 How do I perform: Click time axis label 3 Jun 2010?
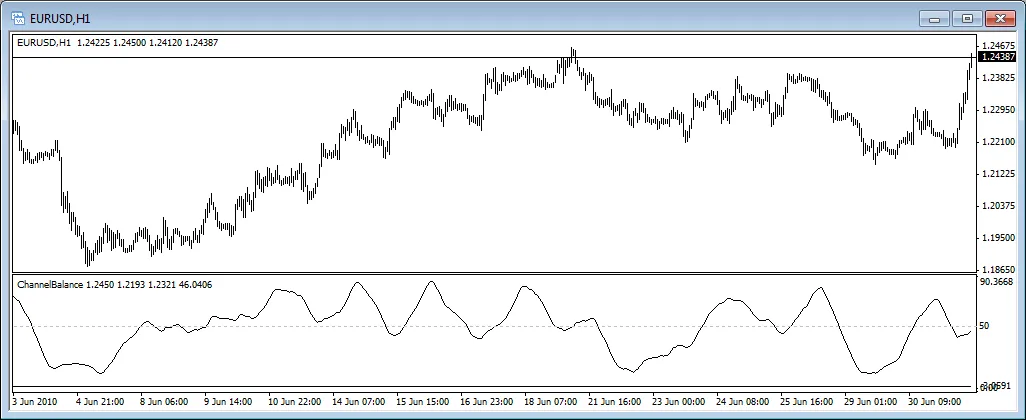35,401
